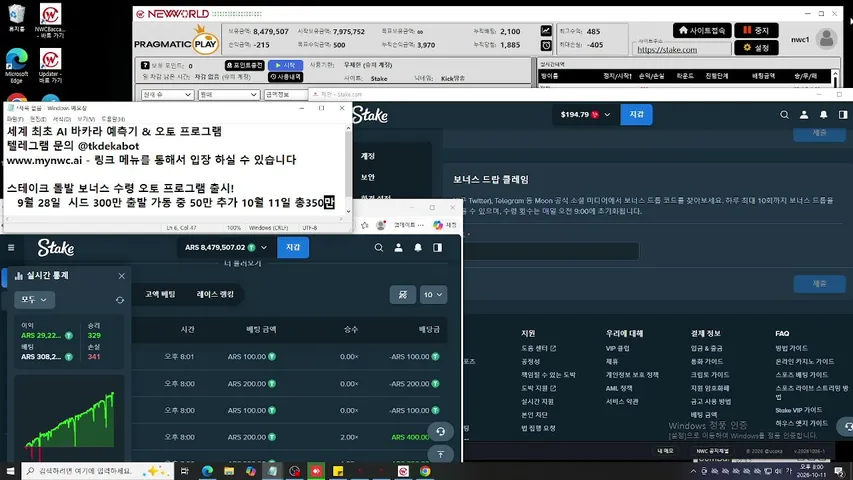Screen dimensions: 853x480
Task: Select 보안 in the Stake settings menu
Action: point(368,177)
